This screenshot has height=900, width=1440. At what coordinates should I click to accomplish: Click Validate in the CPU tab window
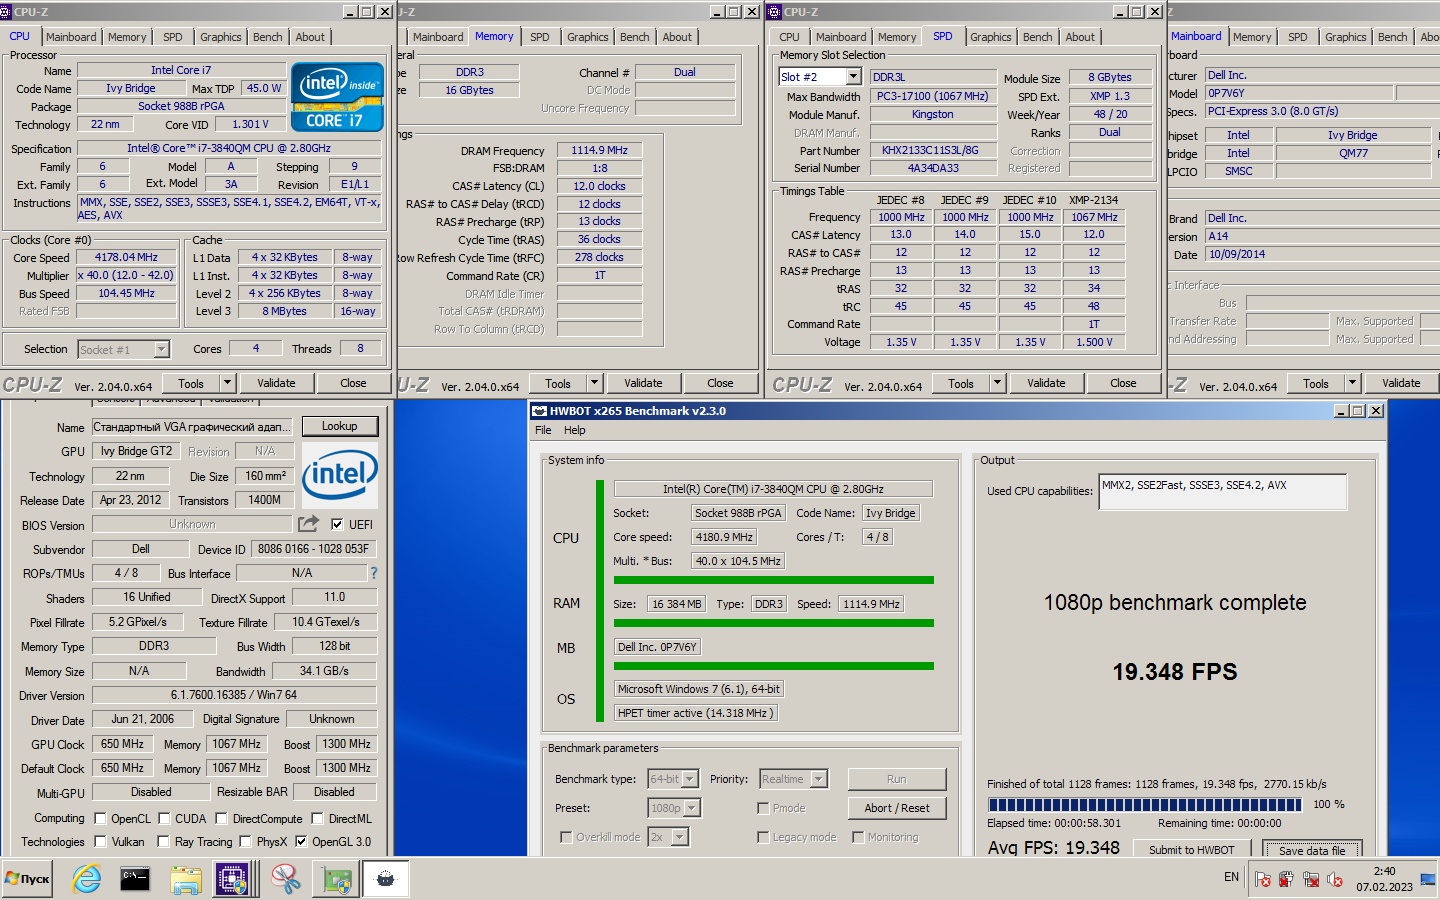point(276,383)
